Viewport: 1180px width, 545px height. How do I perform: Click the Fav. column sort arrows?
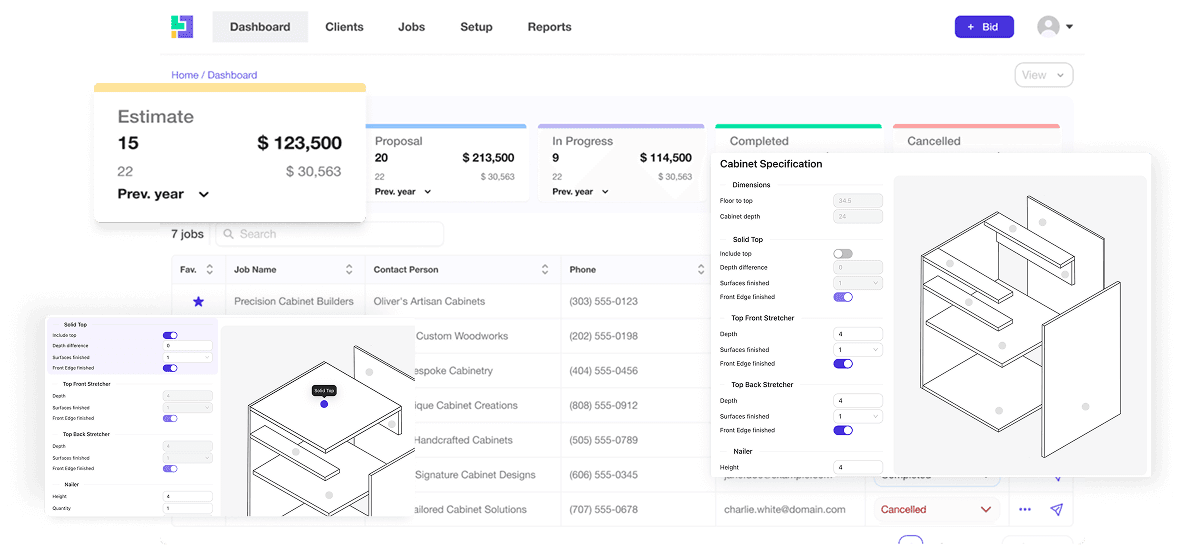209,270
